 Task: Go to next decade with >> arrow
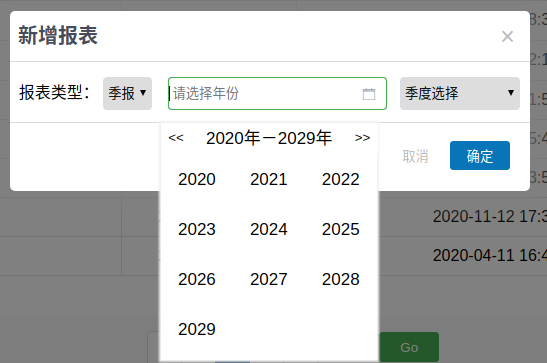(362, 138)
